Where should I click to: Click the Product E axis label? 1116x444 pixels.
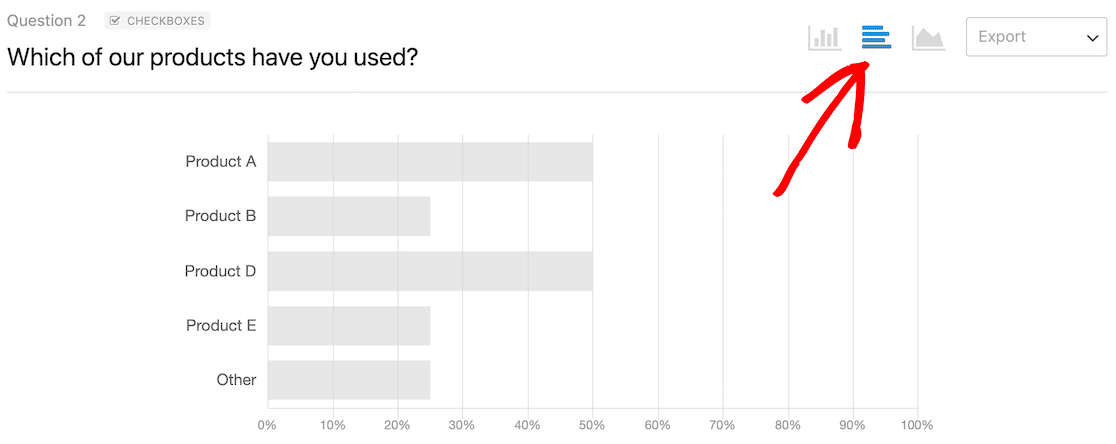pos(221,325)
